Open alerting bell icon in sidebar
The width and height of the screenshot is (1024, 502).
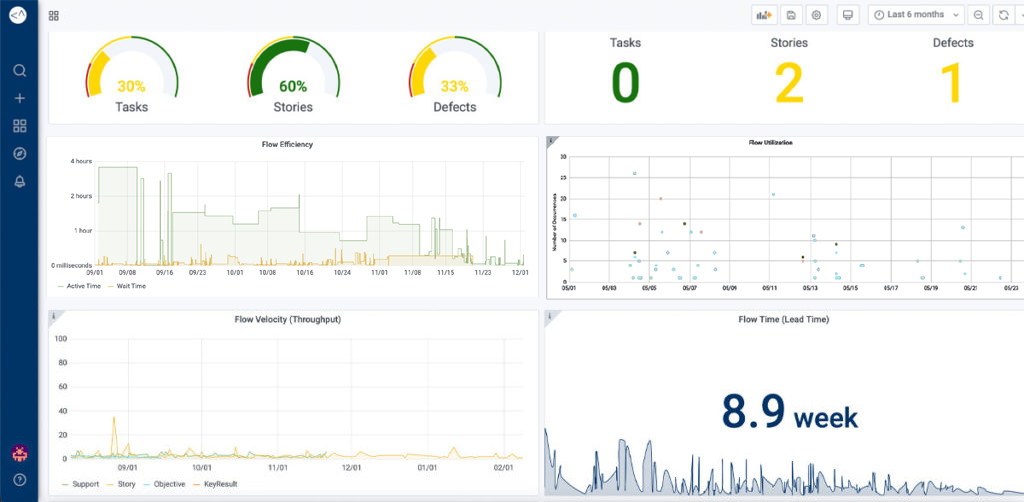point(20,182)
